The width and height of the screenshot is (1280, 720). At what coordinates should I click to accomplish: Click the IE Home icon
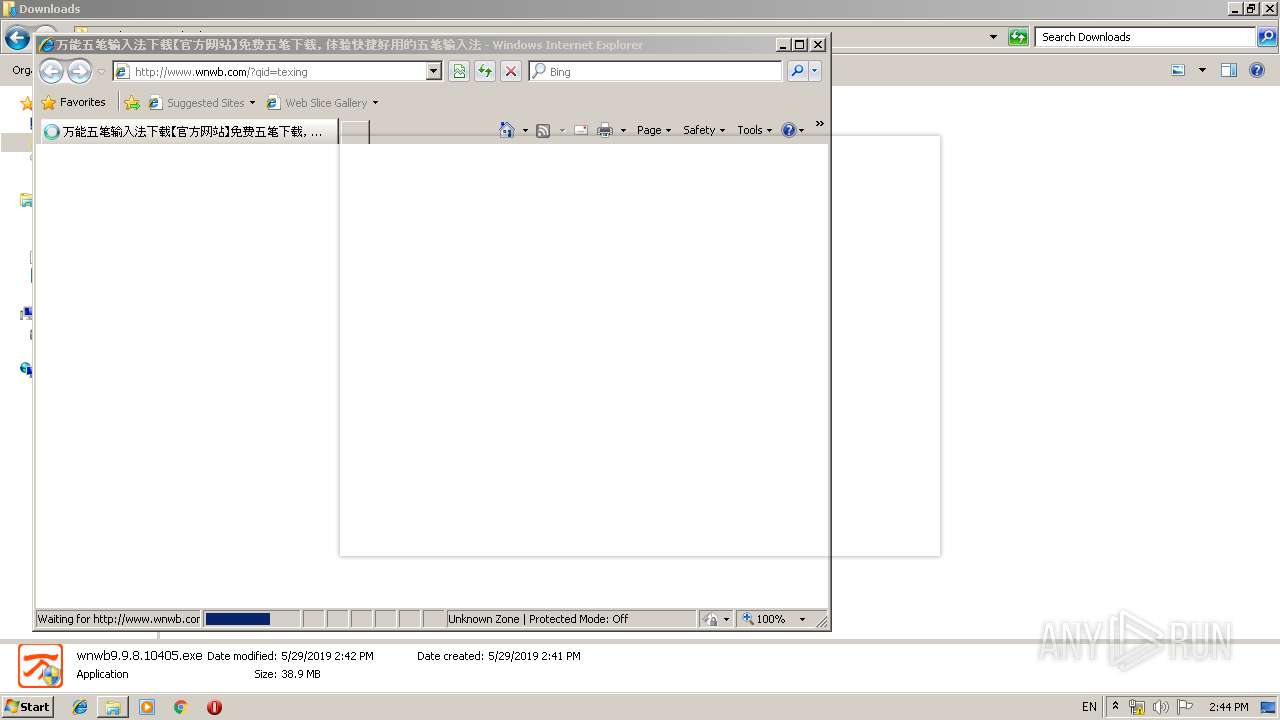pos(507,130)
